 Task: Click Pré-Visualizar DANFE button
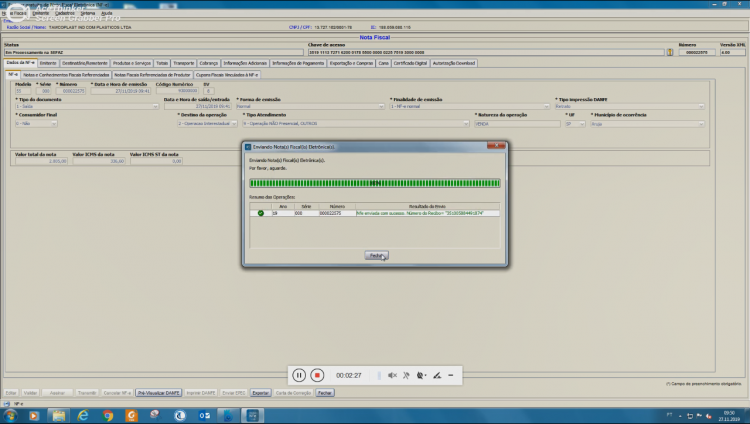(x=158, y=393)
